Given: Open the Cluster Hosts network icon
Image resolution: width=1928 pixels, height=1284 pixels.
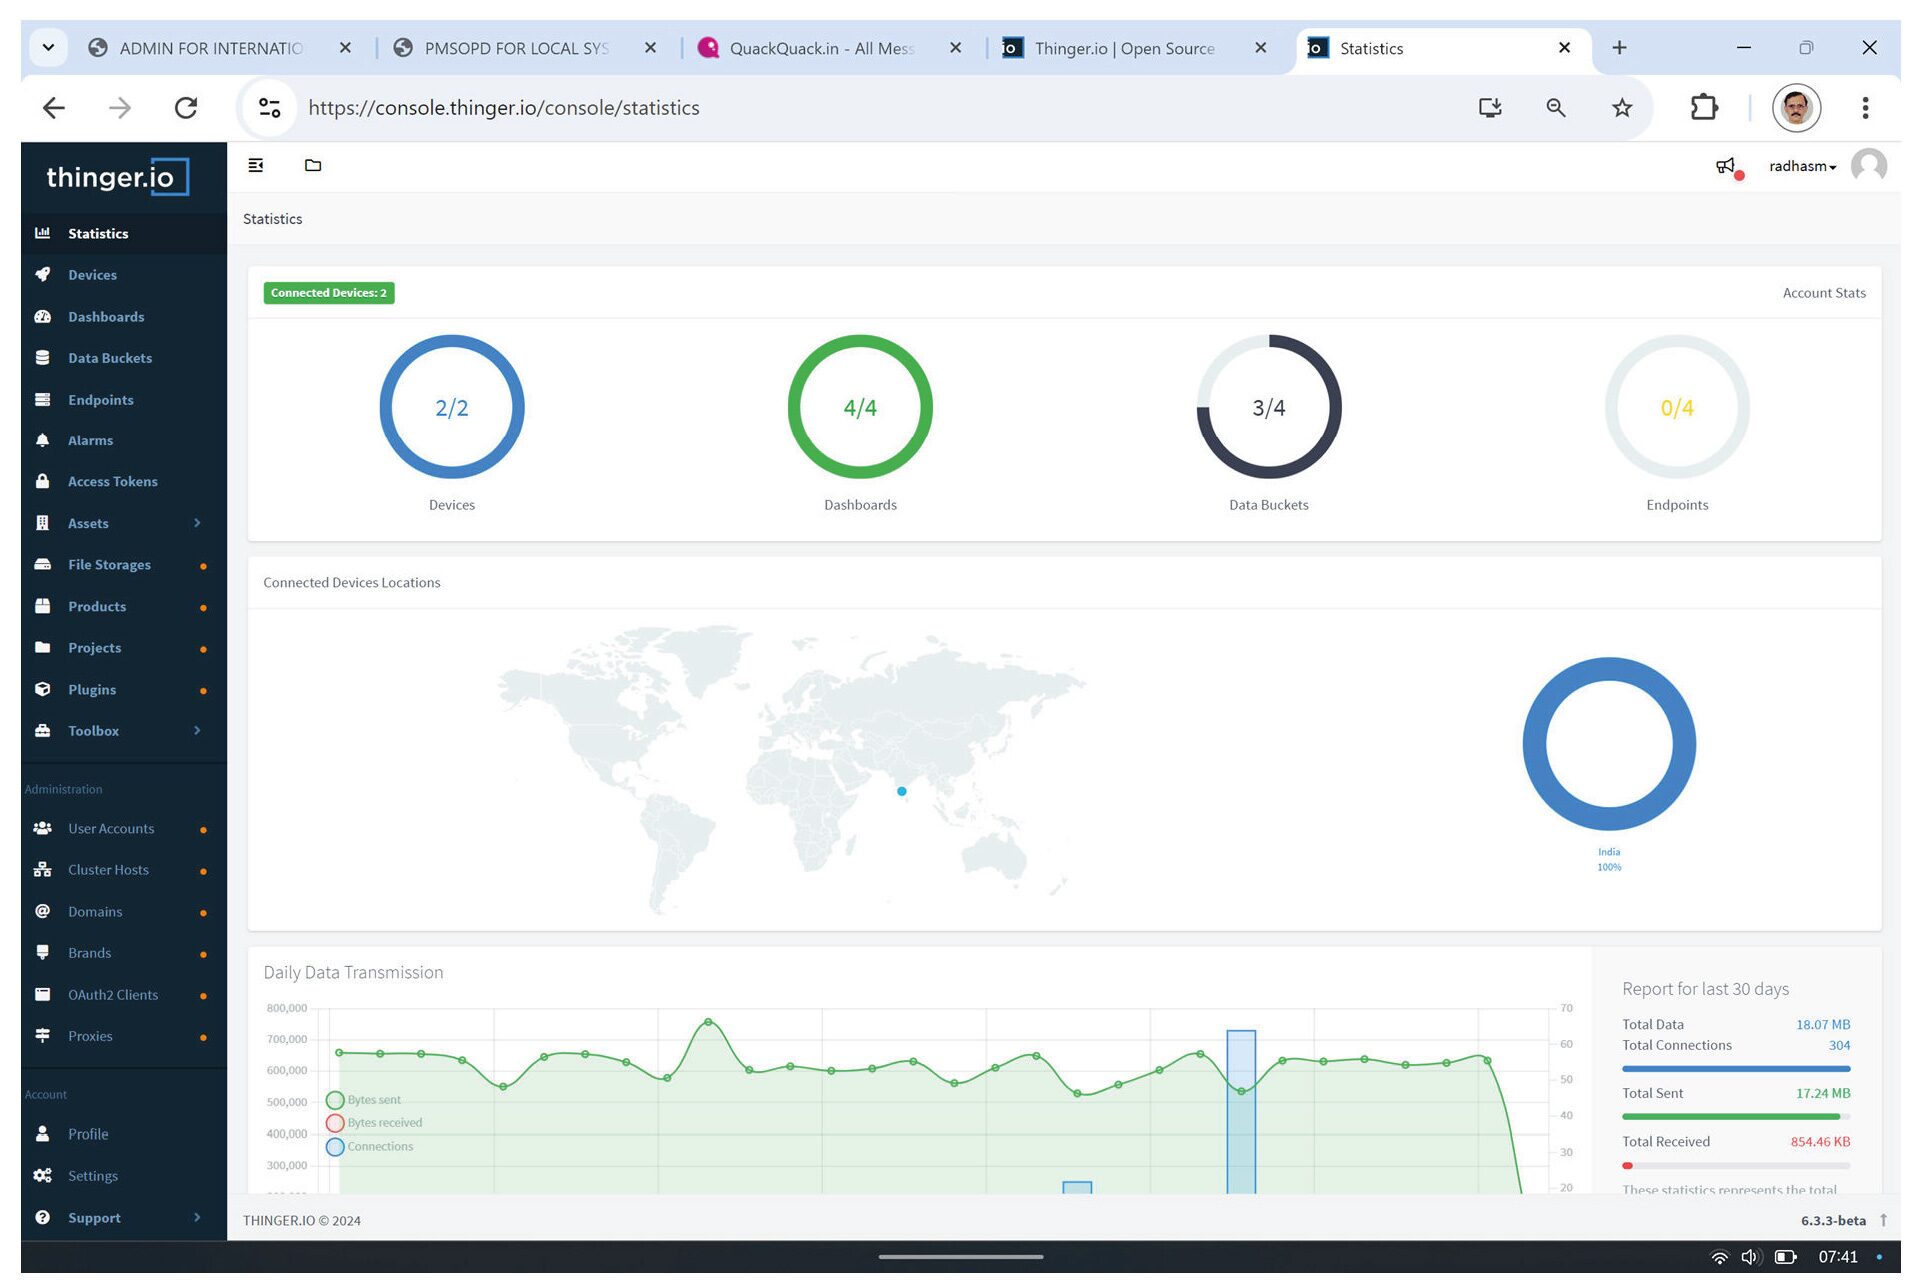Looking at the screenshot, I should (42, 871).
